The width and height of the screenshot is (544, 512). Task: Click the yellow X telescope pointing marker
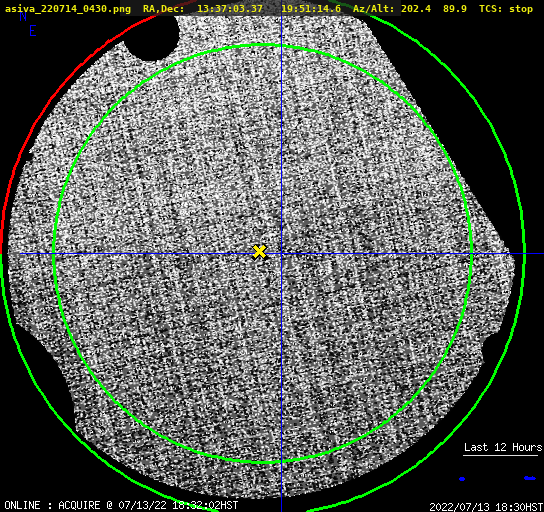coord(259,252)
